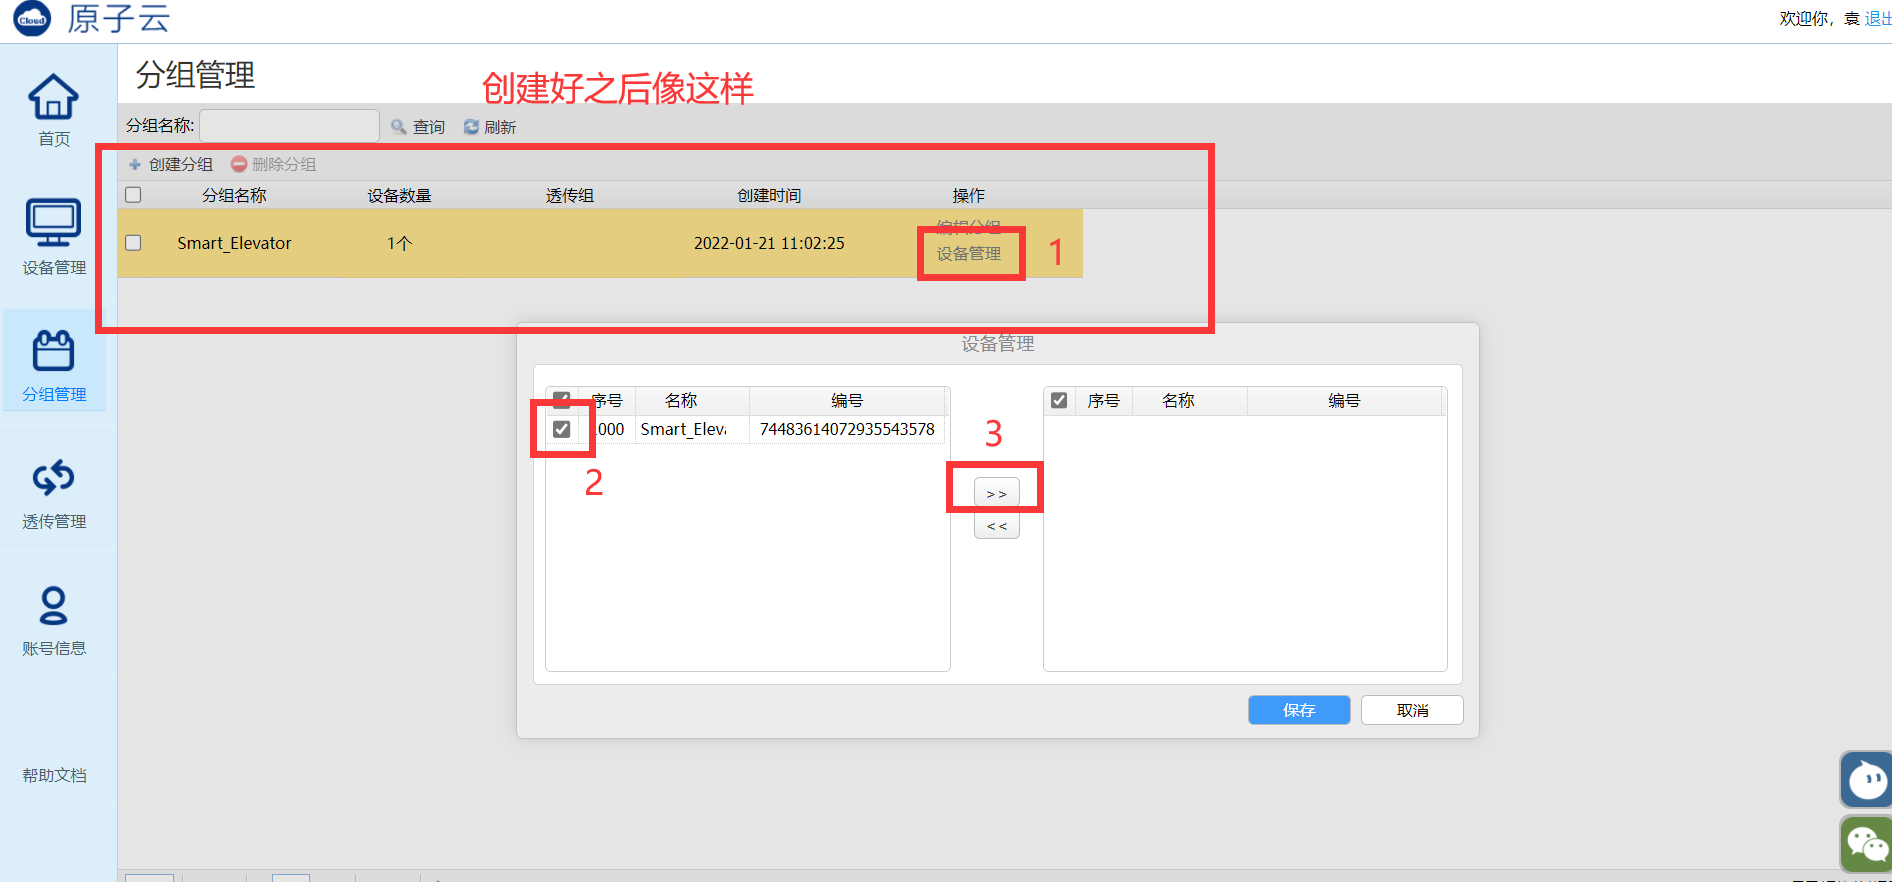1892x882 pixels.
Task: Click the 取消 button
Action: pyautogui.click(x=1412, y=710)
